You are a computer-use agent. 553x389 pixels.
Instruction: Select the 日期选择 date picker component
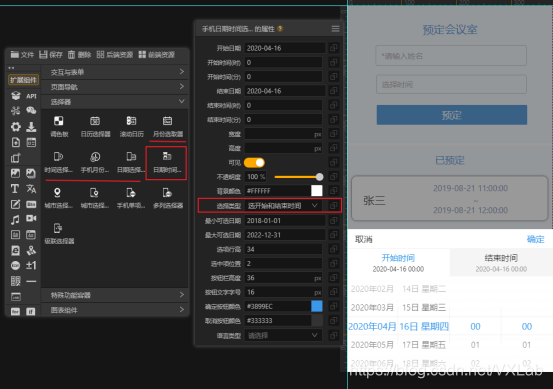click(x=131, y=162)
